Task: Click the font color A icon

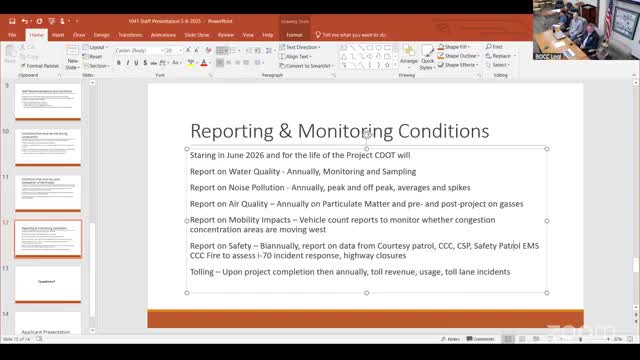Action: [204, 63]
